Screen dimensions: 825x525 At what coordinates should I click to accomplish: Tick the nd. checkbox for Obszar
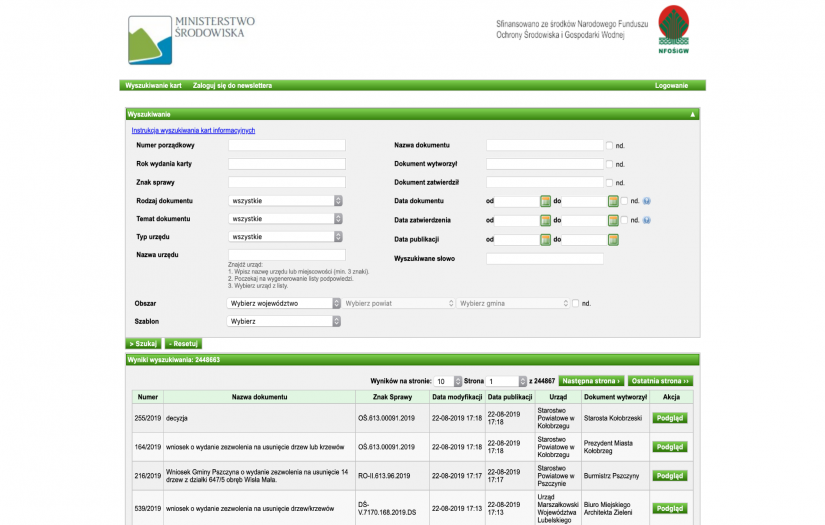(x=575, y=304)
